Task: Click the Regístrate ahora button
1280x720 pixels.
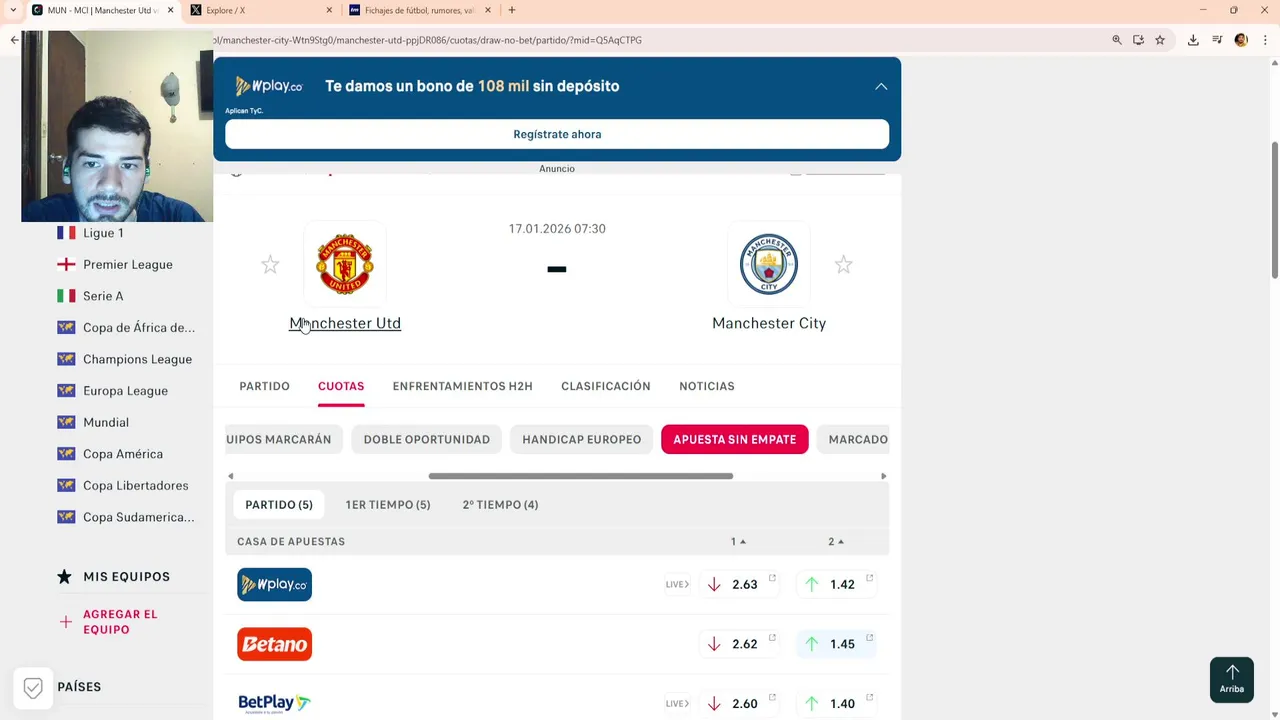Action: point(557,134)
